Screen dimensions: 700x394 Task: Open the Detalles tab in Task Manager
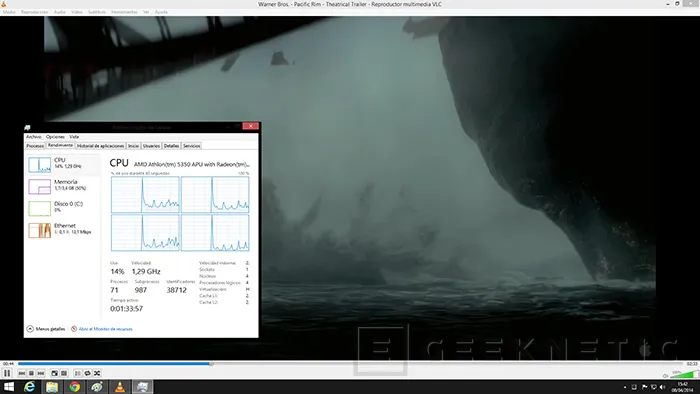tap(171, 146)
